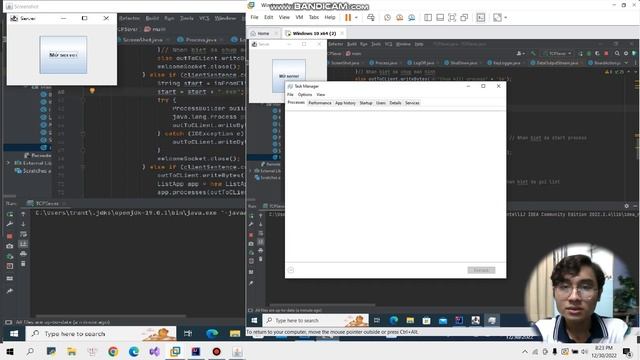
Task: Expand the power options arrow beside pause icon
Action: pyautogui.click(x=356, y=18)
